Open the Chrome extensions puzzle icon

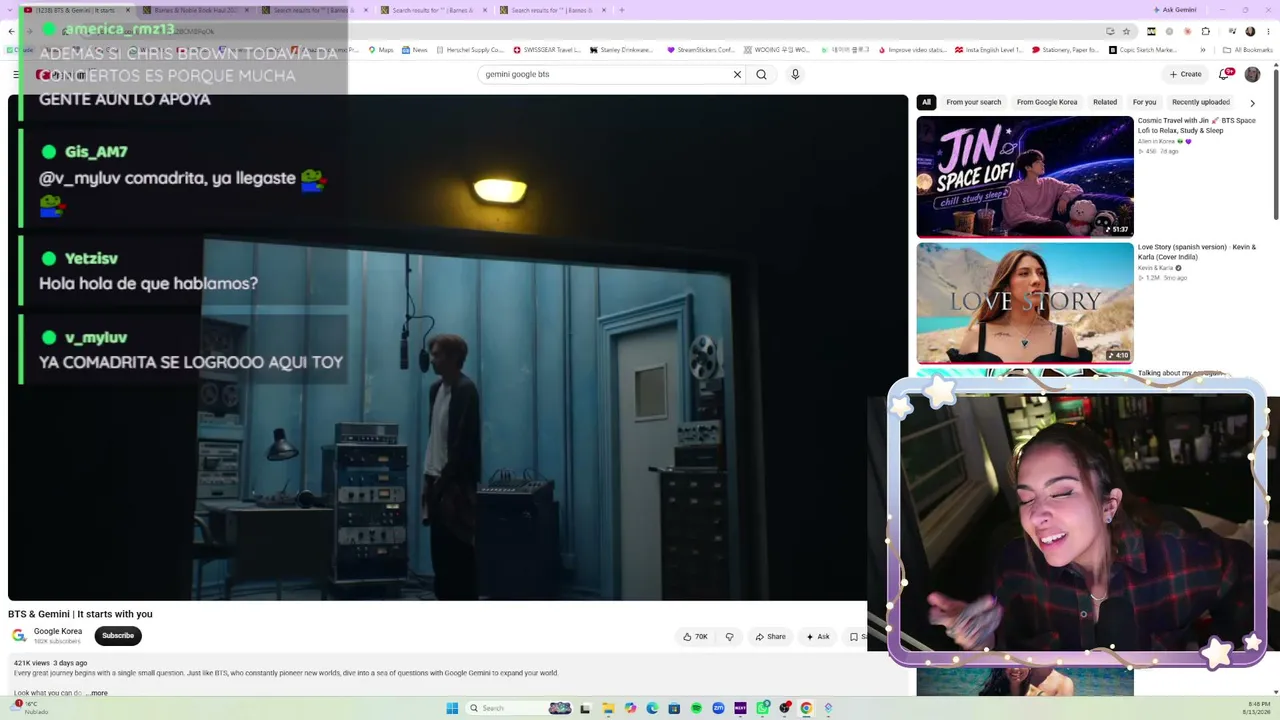(x=1205, y=31)
